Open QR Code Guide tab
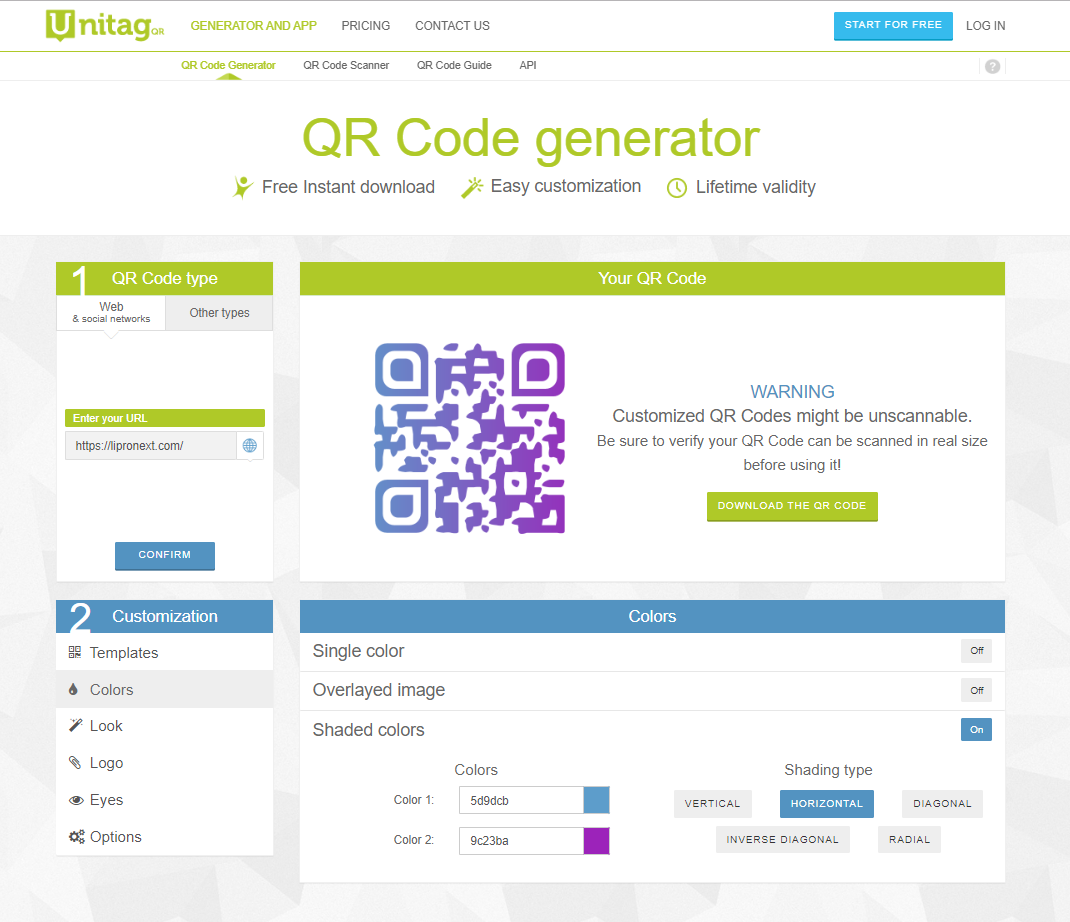 point(454,66)
